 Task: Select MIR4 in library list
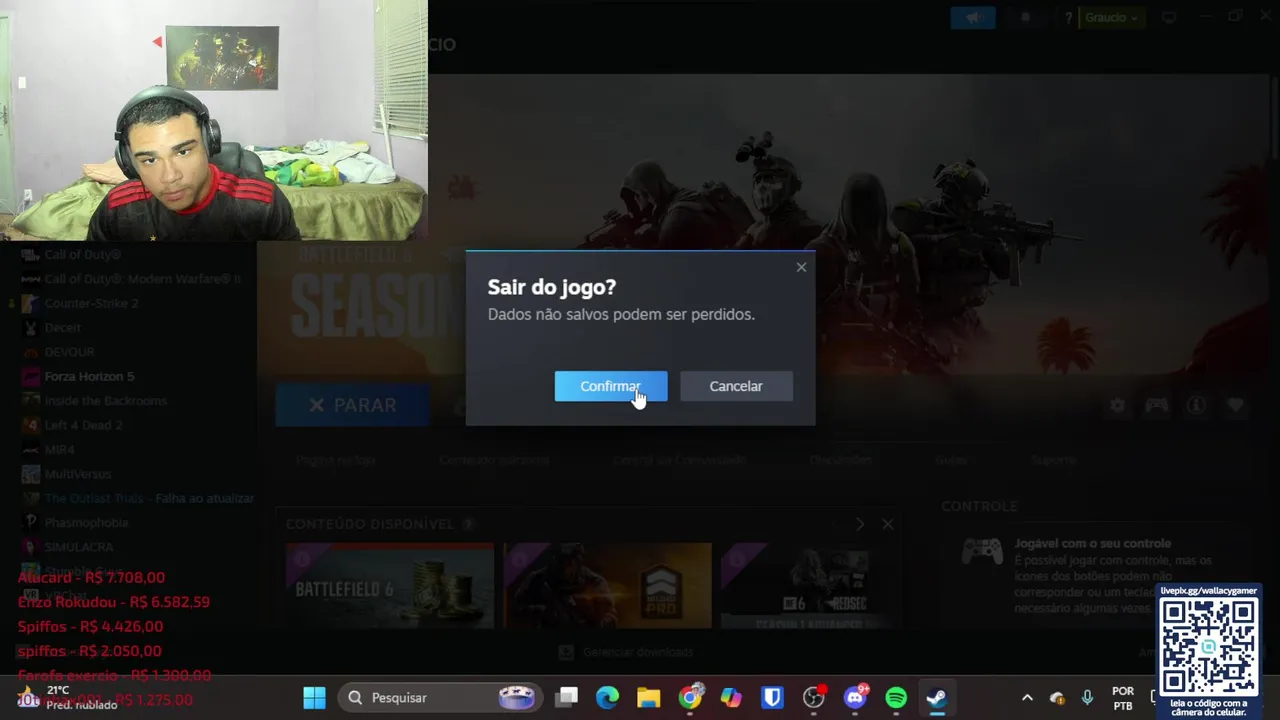pyautogui.click(x=60, y=449)
